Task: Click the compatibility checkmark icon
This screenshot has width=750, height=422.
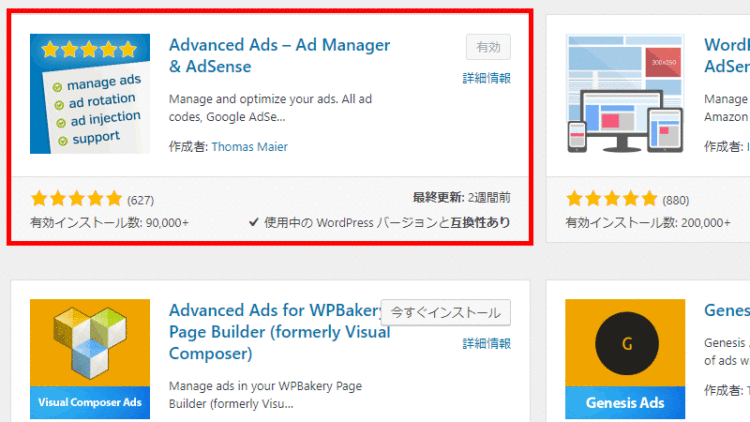Action: 255,222
